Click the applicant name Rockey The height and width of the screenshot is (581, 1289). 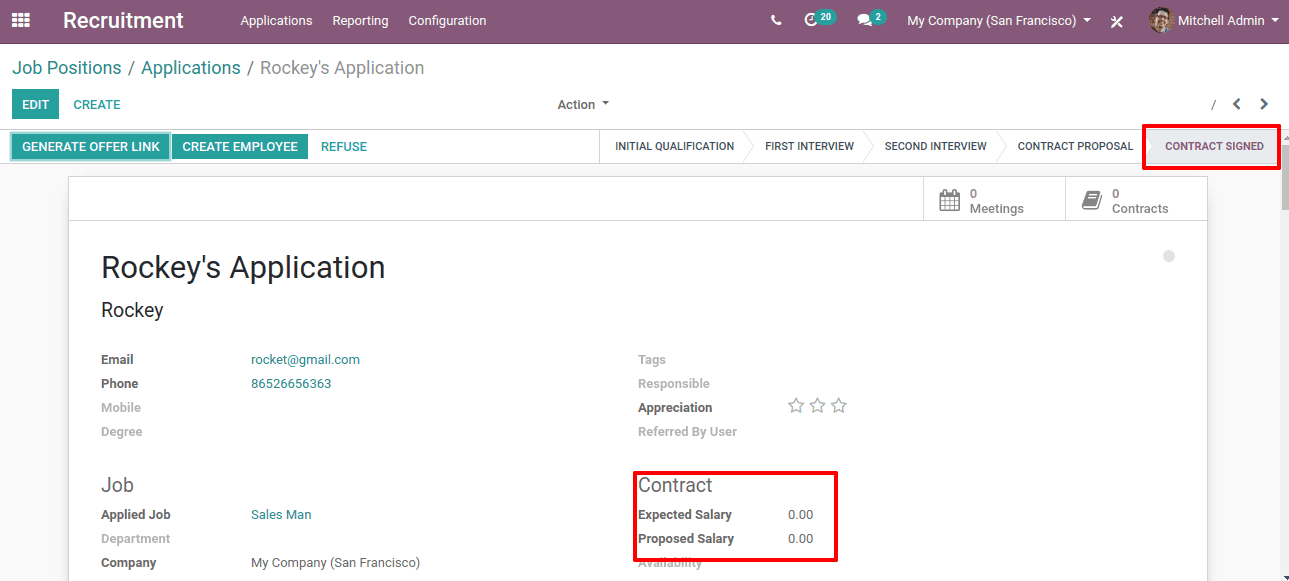[x=132, y=310]
